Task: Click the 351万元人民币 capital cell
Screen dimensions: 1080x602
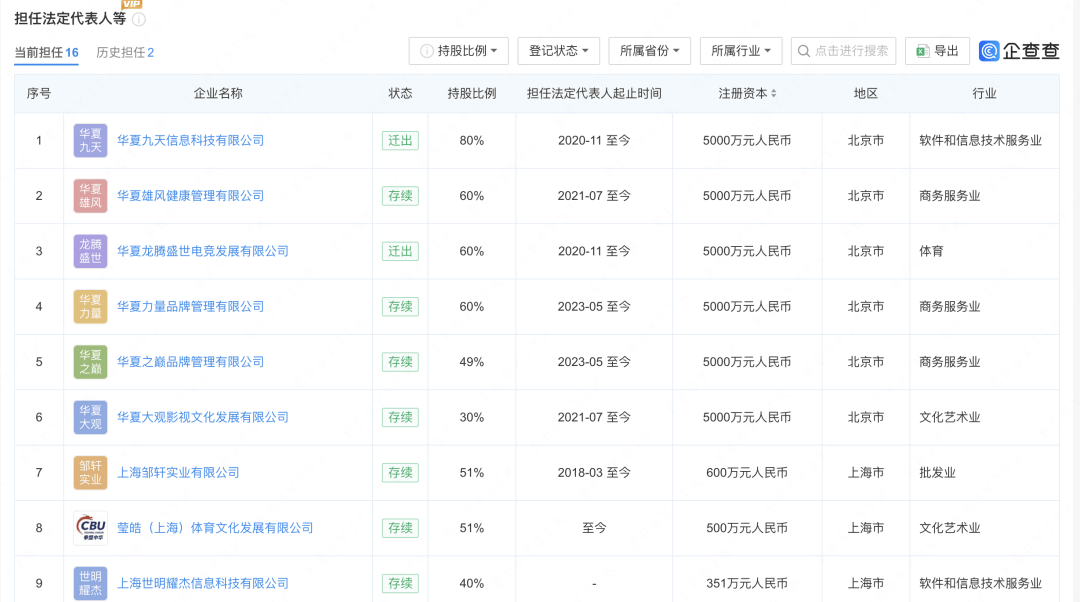Action: (x=747, y=583)
